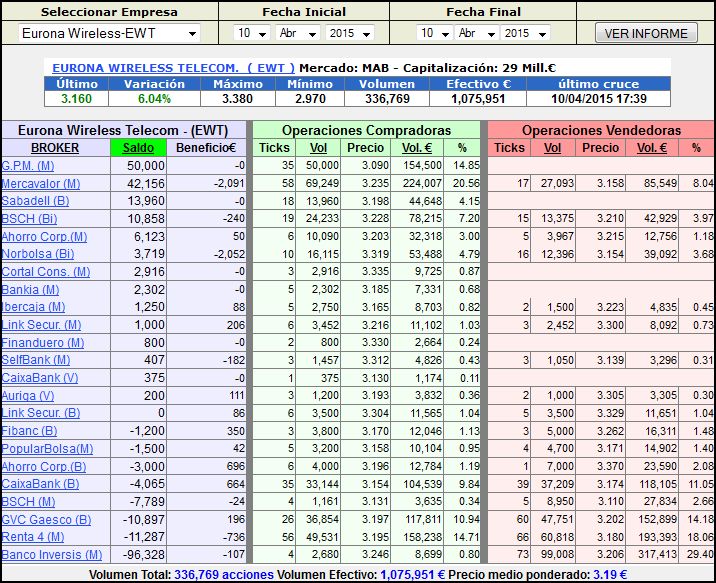The height and width of the screenshot is (583, 716).
Task: Open the Fecha Final year dropdown
Action: point(530,33)
